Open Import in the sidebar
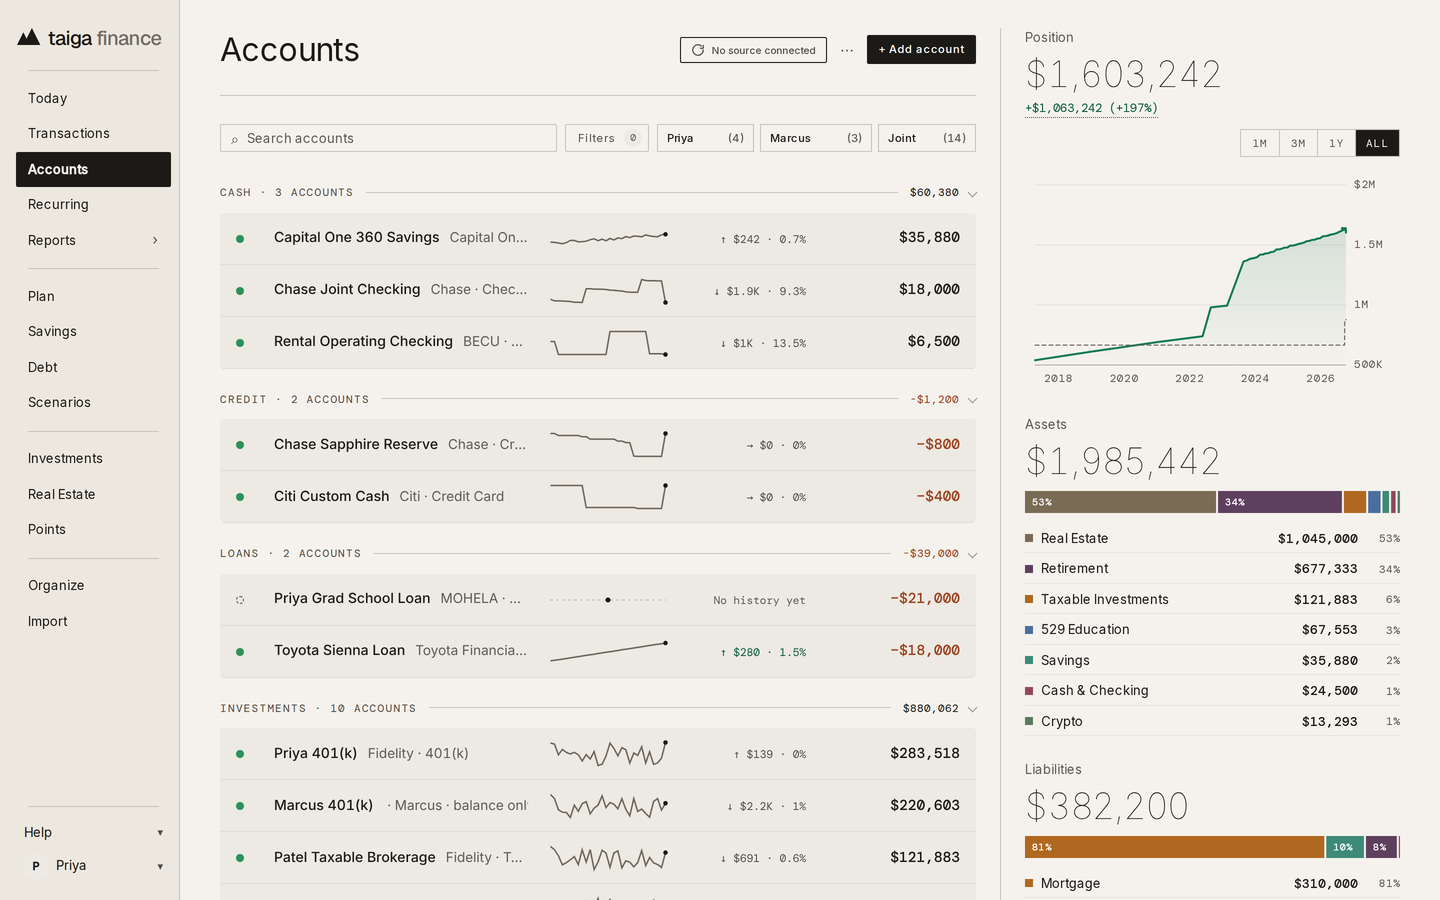The width and height of the screenshot is (1440, 900). 93,621
